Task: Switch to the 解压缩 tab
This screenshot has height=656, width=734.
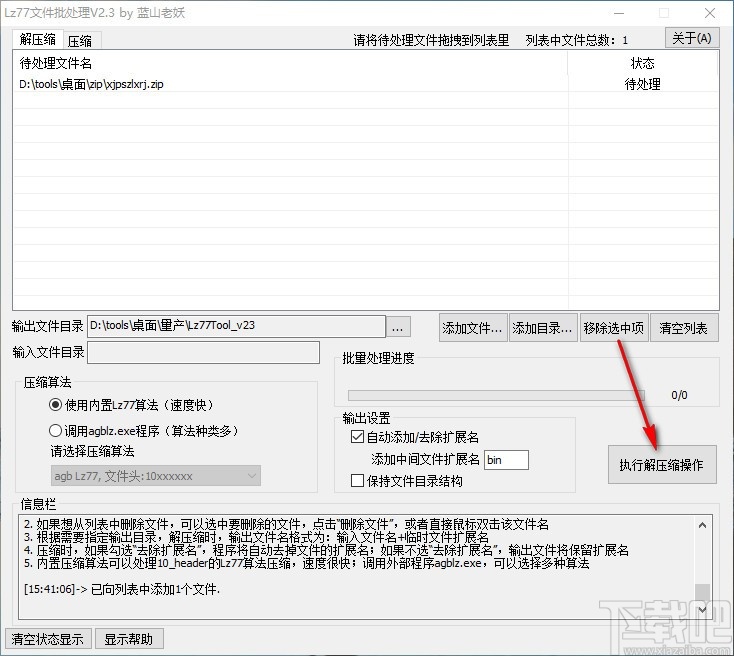Action: 37,39
